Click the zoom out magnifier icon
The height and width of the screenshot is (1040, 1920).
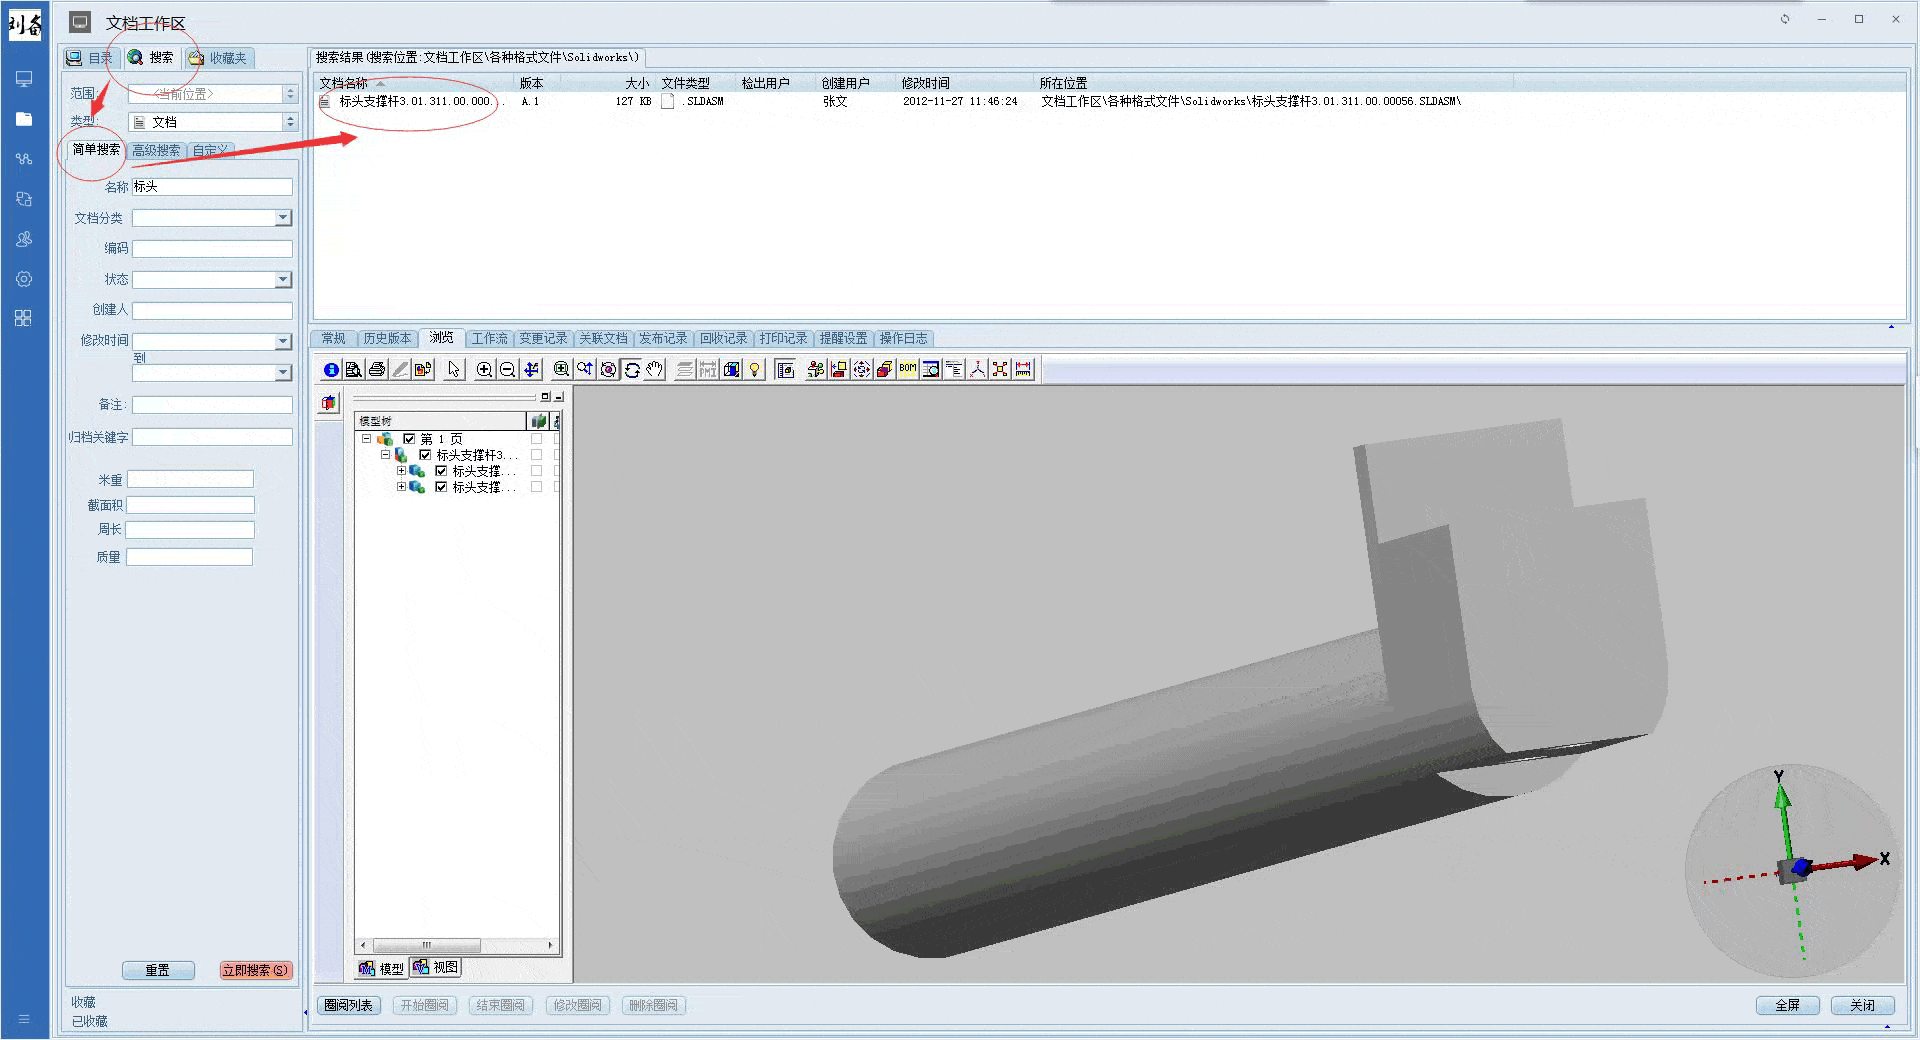507,369
